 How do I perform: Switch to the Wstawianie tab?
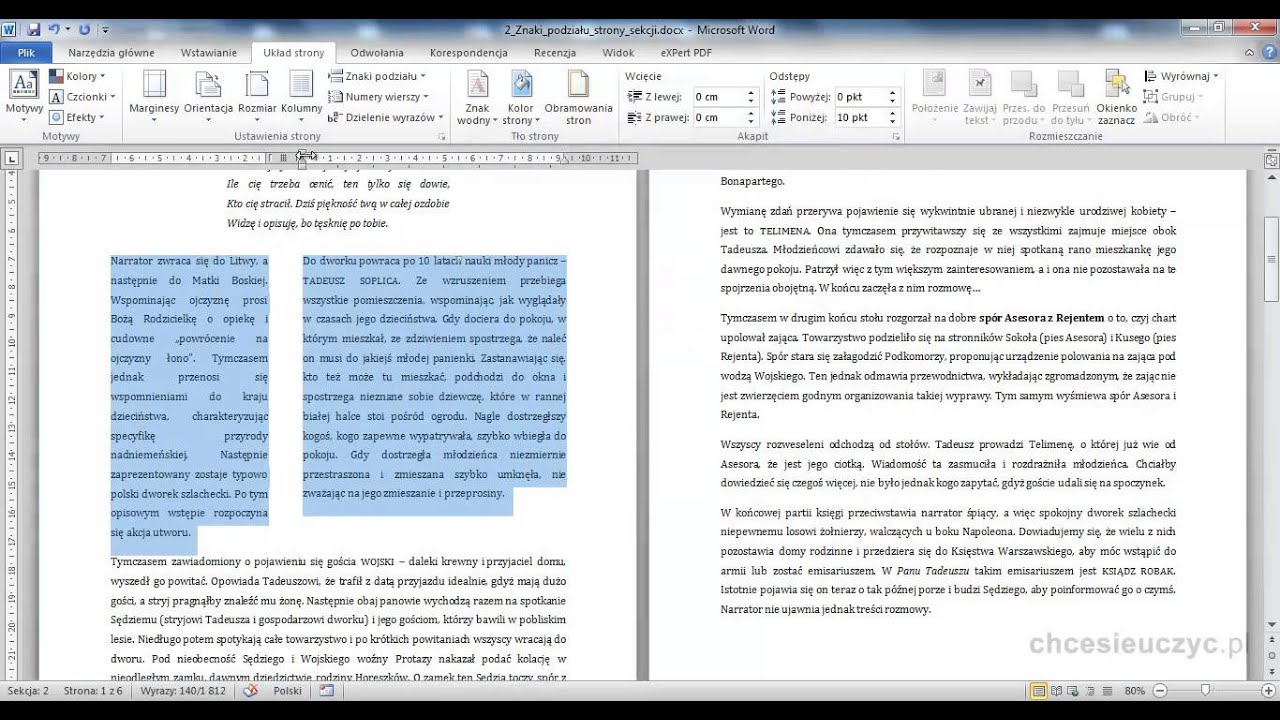pos(209,53)
